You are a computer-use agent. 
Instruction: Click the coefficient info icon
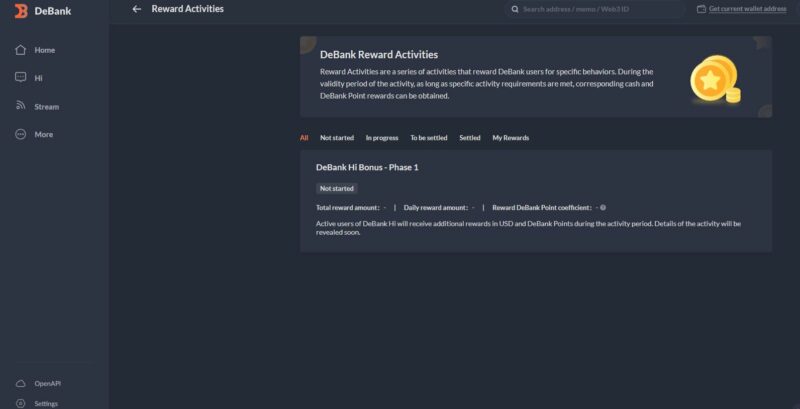click(x=603, y=208)
